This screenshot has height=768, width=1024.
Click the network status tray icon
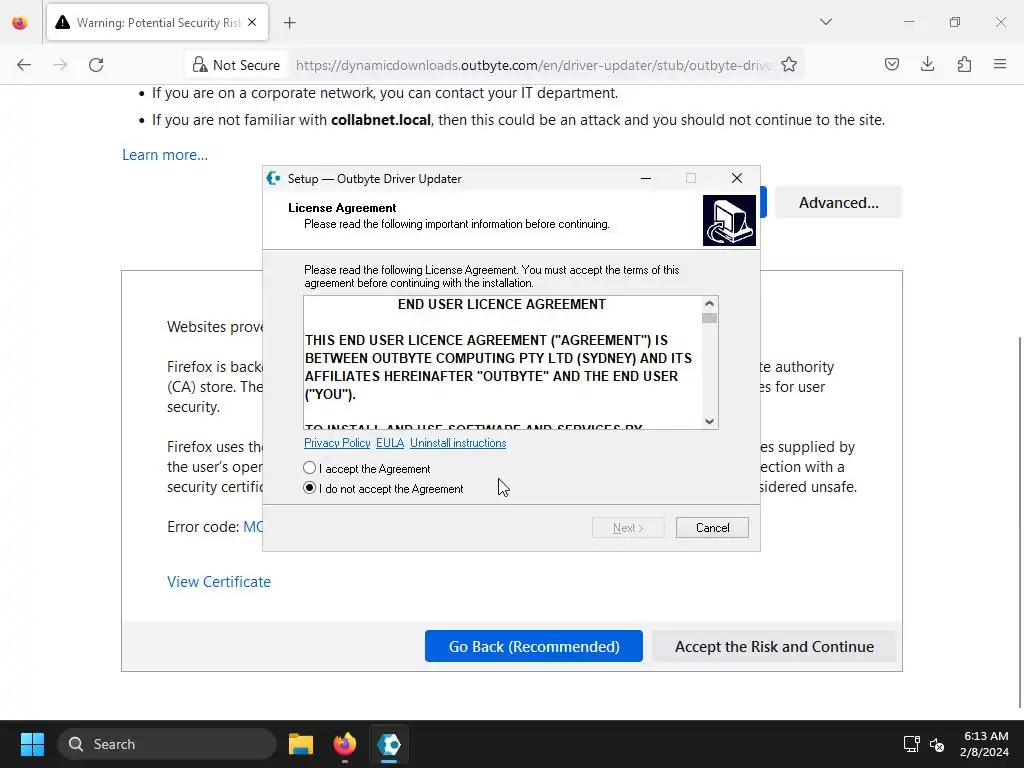point(911,744)
